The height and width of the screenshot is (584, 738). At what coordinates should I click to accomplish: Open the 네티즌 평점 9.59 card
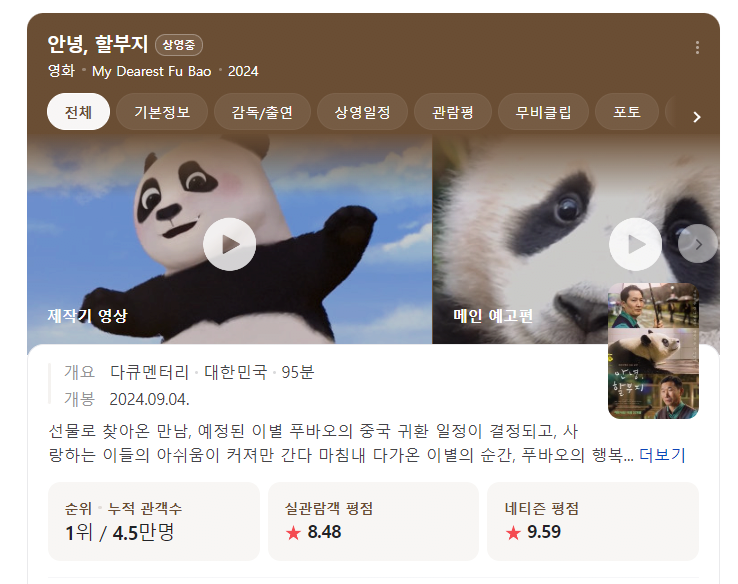tap(593, 521)
